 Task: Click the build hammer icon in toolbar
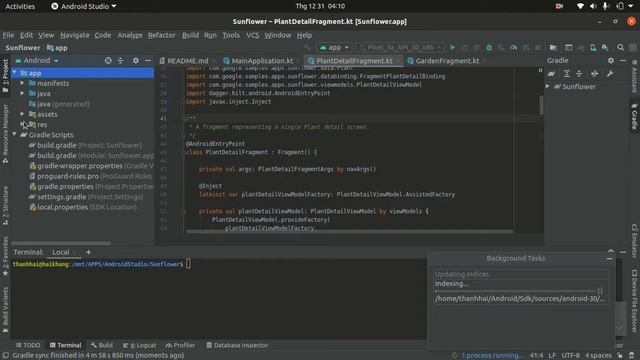click(307, 48)
